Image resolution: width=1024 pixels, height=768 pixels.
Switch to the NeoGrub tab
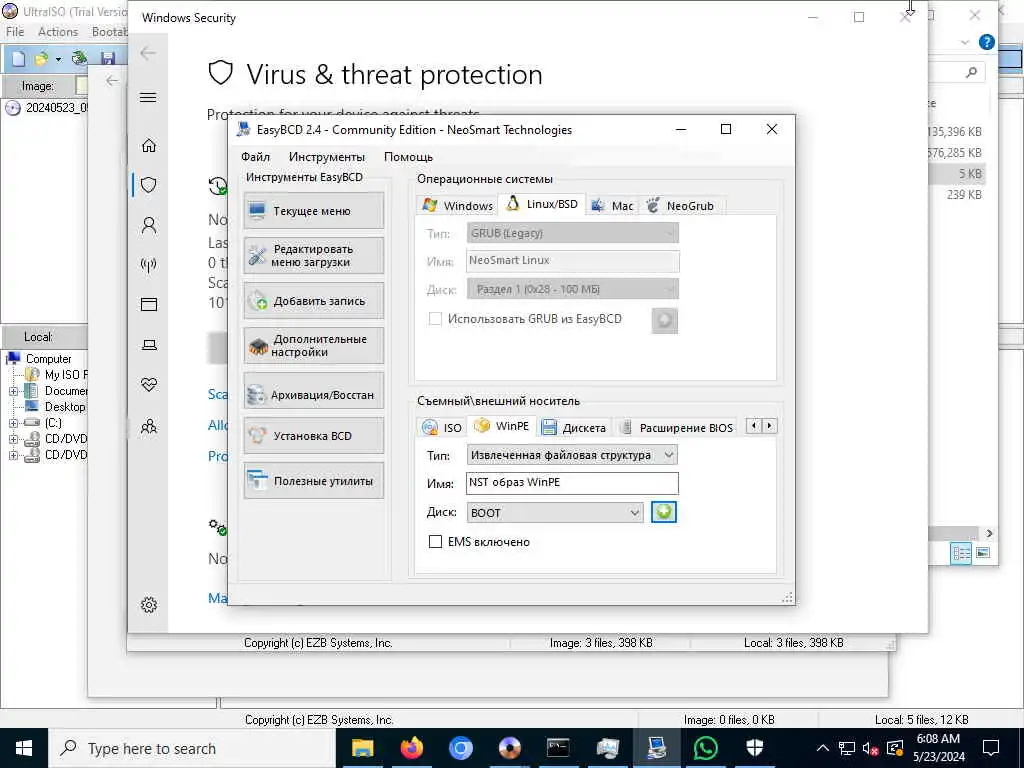680,206
